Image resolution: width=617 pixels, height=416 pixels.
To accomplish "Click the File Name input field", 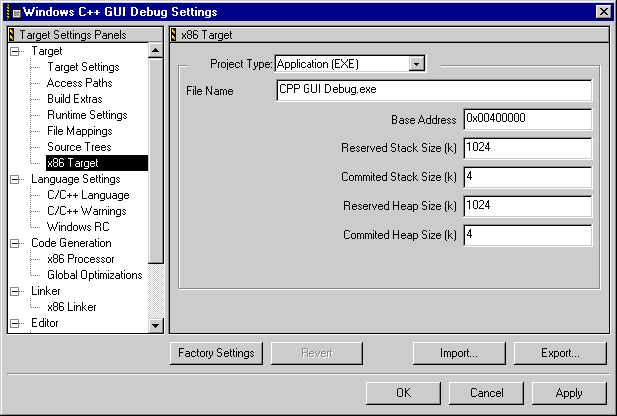I will [434, 90].
